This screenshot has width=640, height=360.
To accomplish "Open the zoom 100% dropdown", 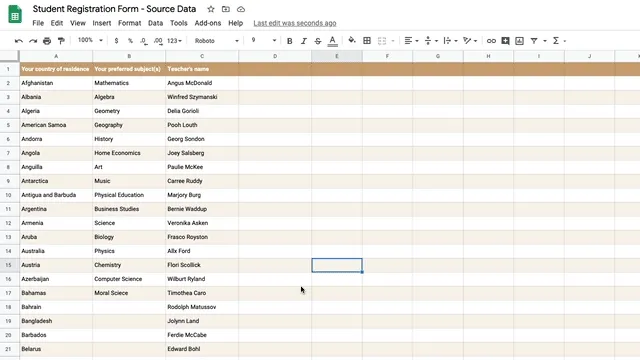I will coord(90,40).
